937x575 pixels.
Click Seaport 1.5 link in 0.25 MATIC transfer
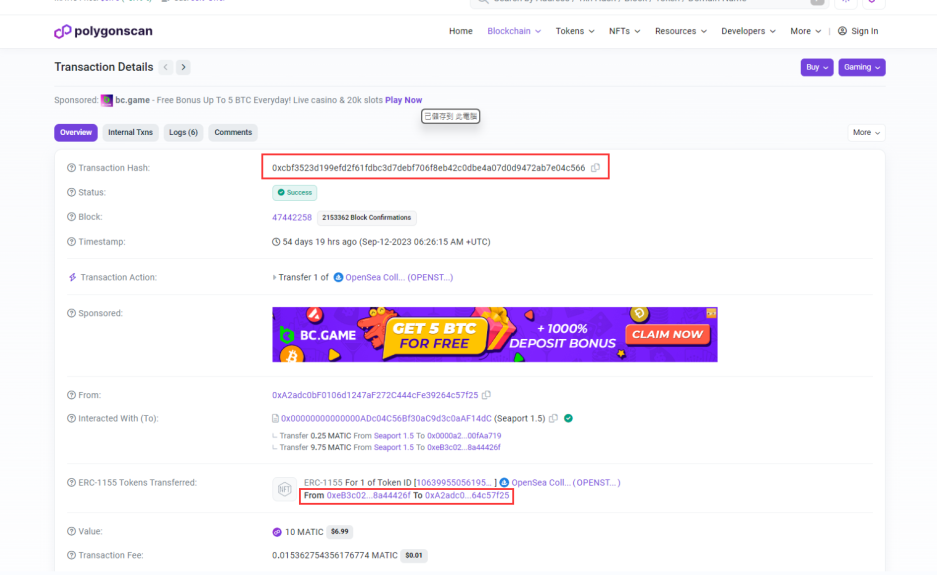coord(394,436)
